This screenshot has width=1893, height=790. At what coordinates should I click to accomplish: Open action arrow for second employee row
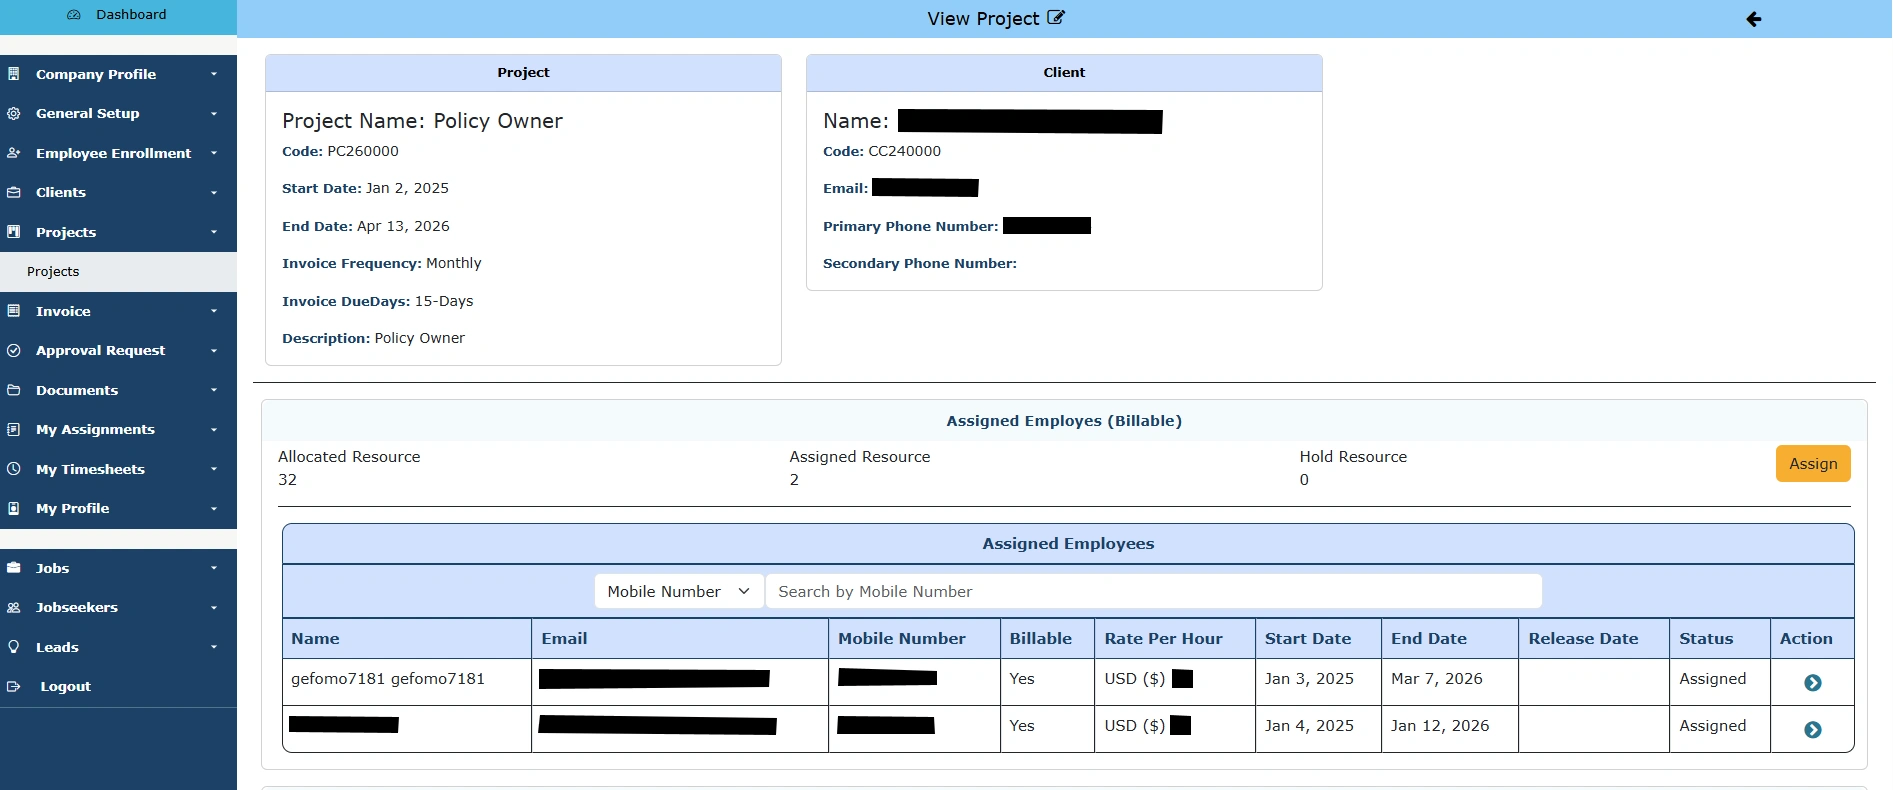click(1812, 730)
